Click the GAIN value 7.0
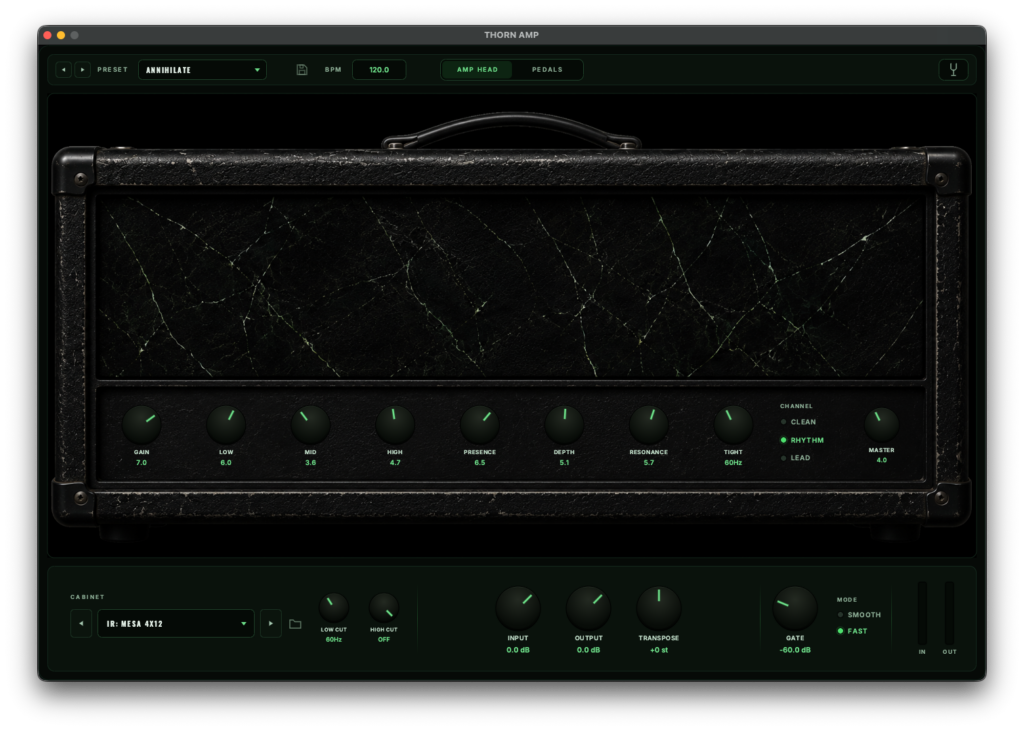This screenshot has height=731, width=1024. (x=142, y=463)
